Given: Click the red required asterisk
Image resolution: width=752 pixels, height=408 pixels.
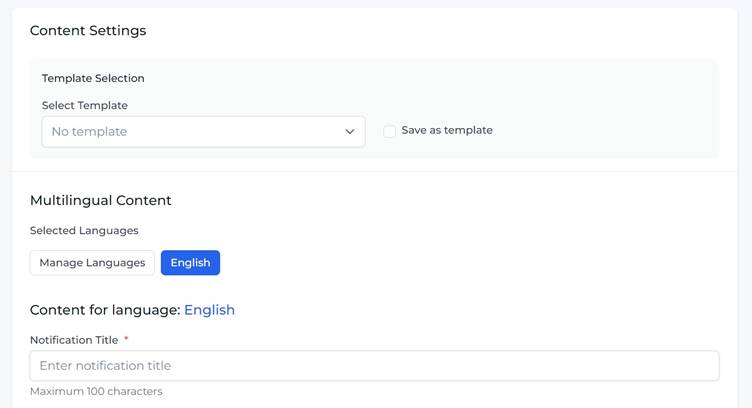Looking at the screenshot, I should pyautogui.click(x=126, y=340).
